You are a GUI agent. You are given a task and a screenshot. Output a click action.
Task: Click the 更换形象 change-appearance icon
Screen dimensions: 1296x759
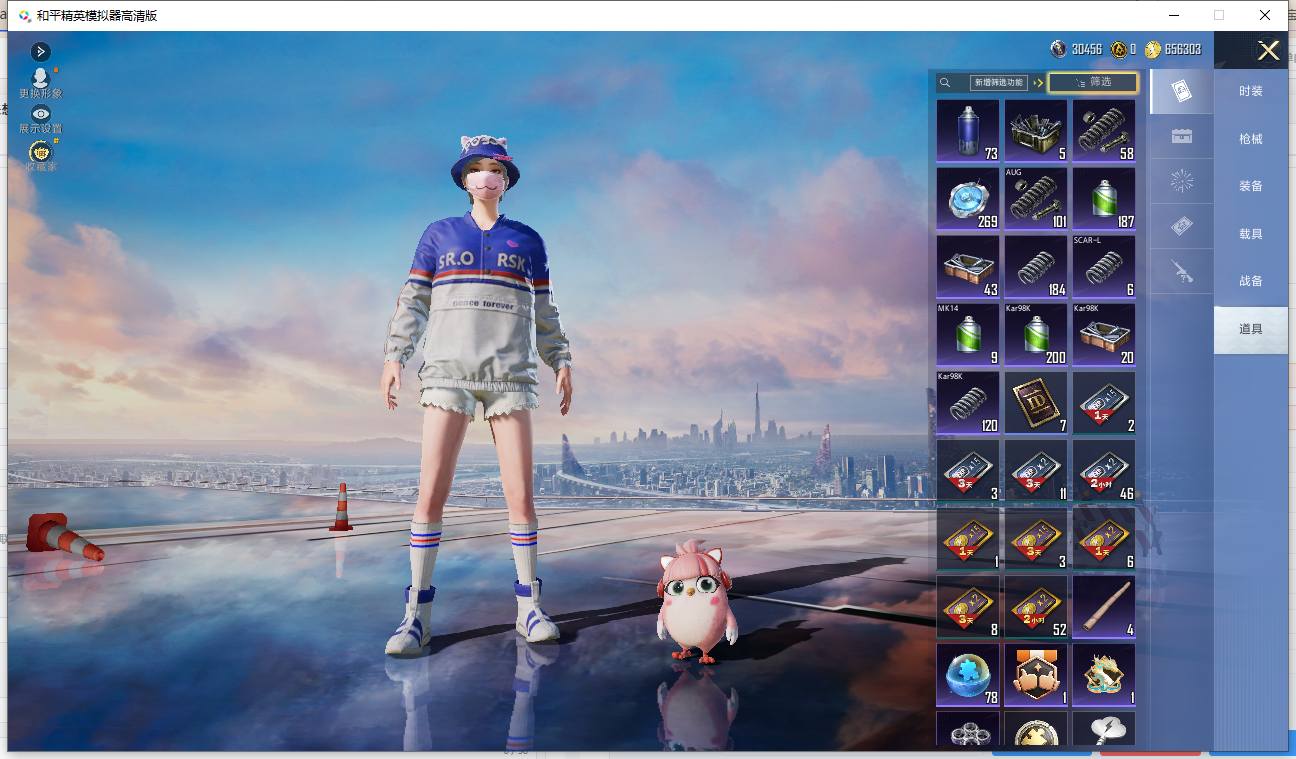40,82
